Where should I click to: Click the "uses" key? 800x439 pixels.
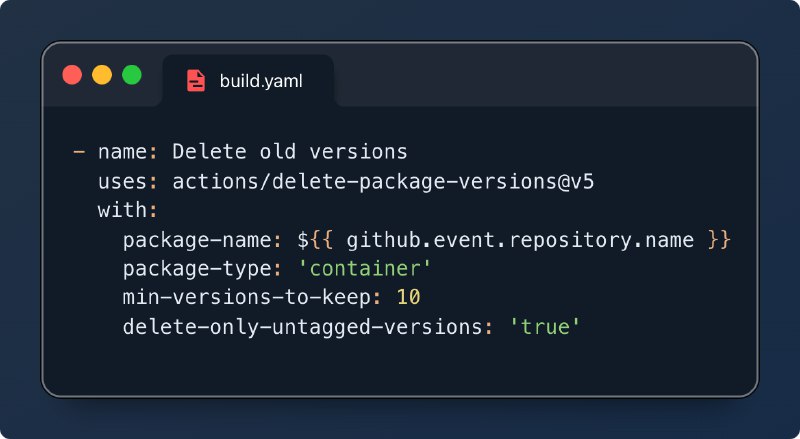tap(122, 182)
